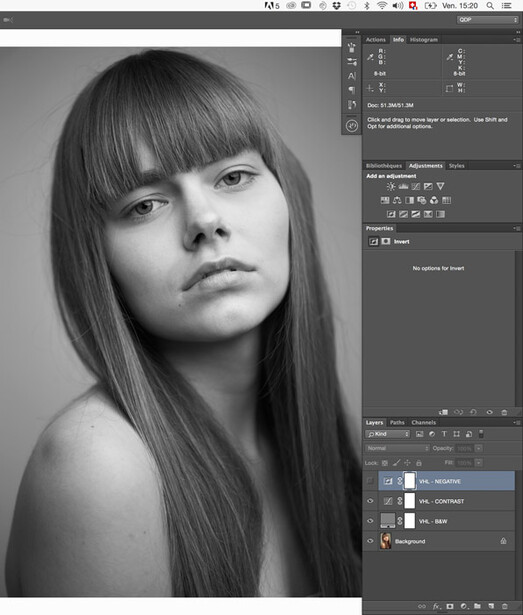Viewport: 523px width, 615px height.
Task: Add a Levels adjustment
Action: coord(403,186)
